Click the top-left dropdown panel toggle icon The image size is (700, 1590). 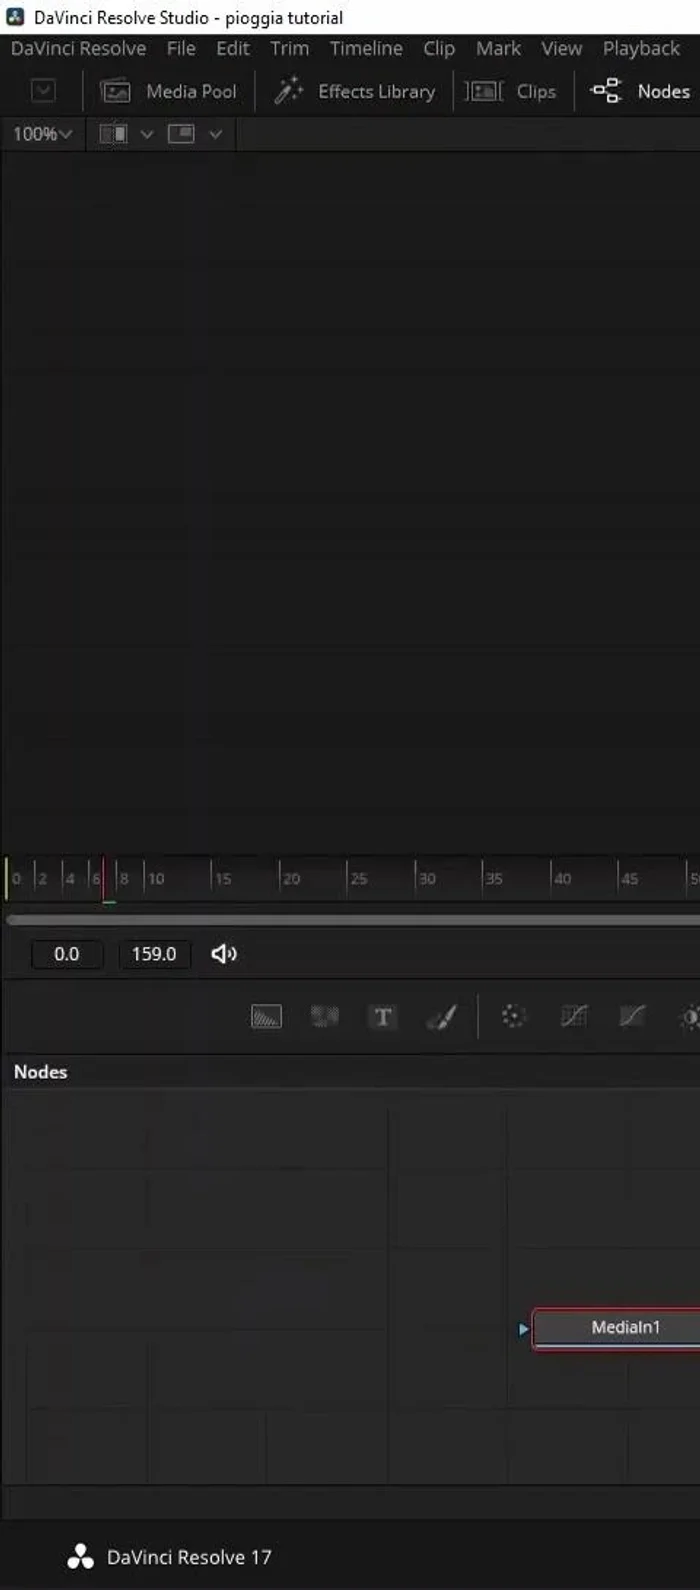[x=43, y=91]
